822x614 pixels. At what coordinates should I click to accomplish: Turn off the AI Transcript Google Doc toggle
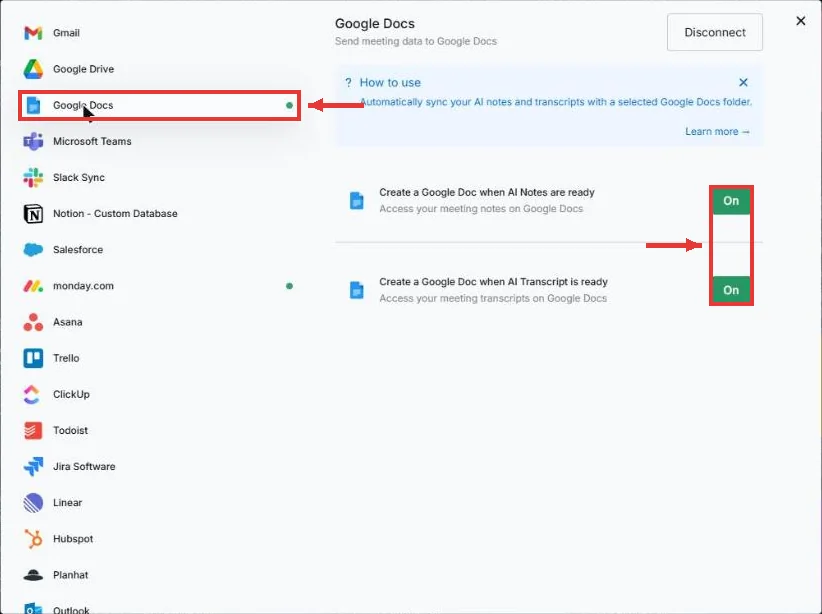click(731, 290)
